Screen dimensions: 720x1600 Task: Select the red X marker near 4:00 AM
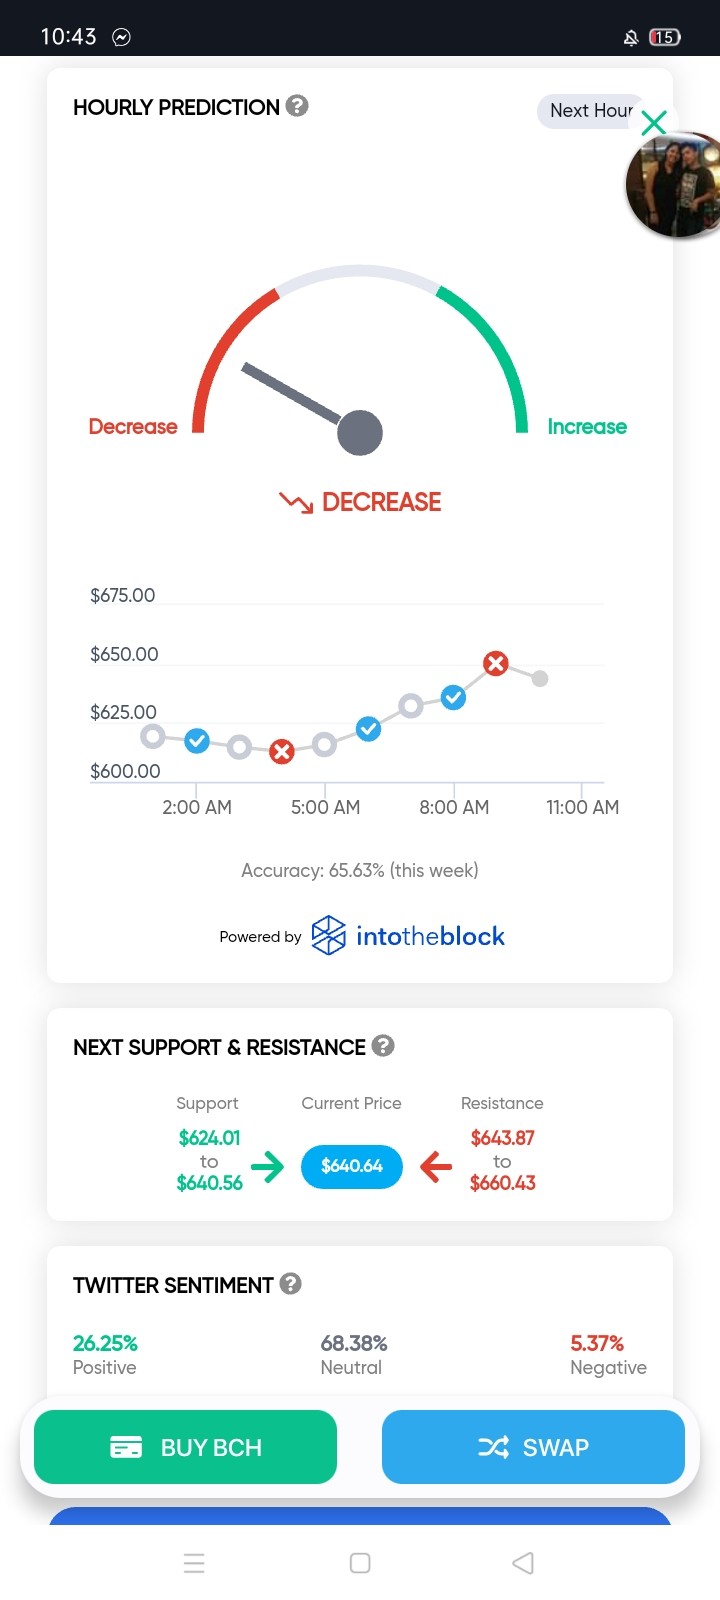click(282, 751)
